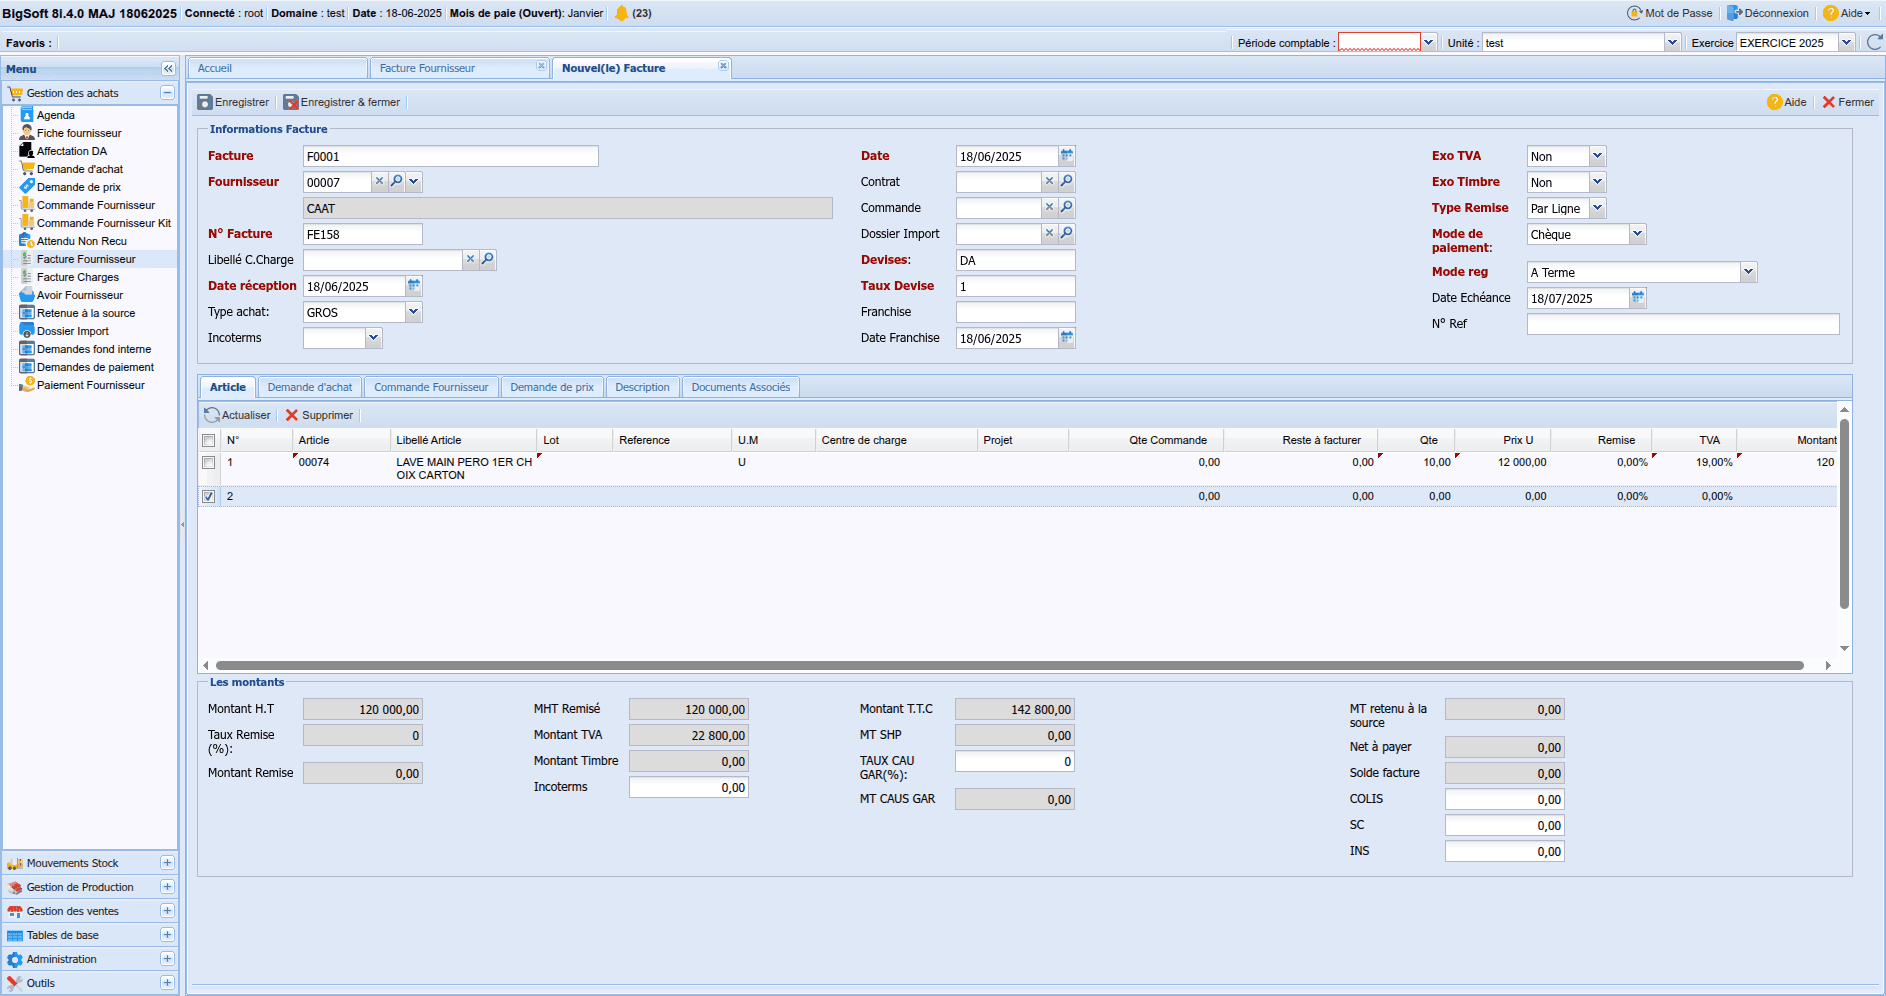Collapse the Menu sidebar with double-arrow icon

tap(168, 69)
